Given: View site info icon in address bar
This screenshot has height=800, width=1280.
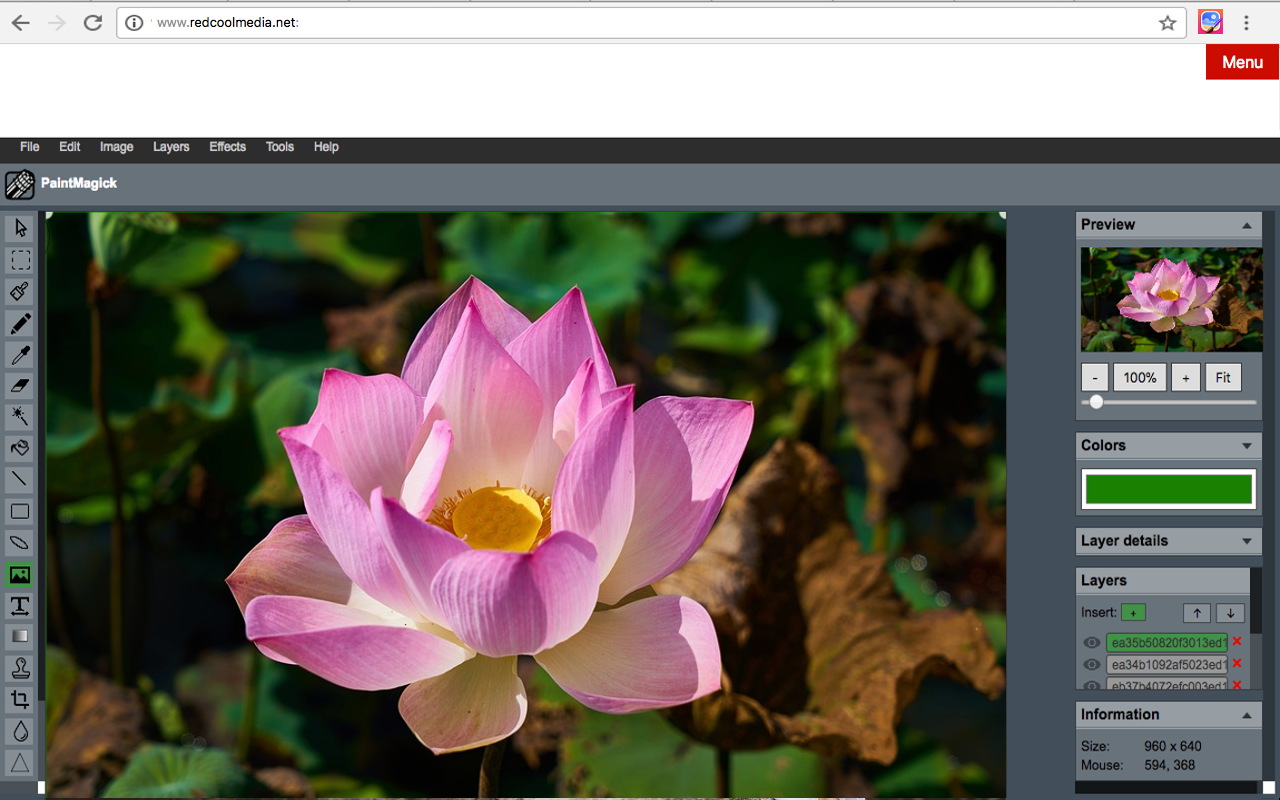Looking at the screenshot, I should (x=135, y=23).
